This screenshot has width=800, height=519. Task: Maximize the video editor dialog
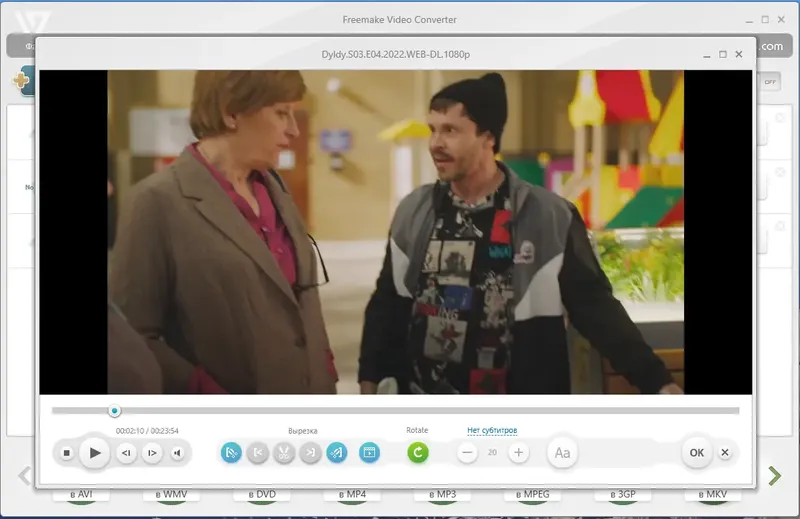pos(722,54)
